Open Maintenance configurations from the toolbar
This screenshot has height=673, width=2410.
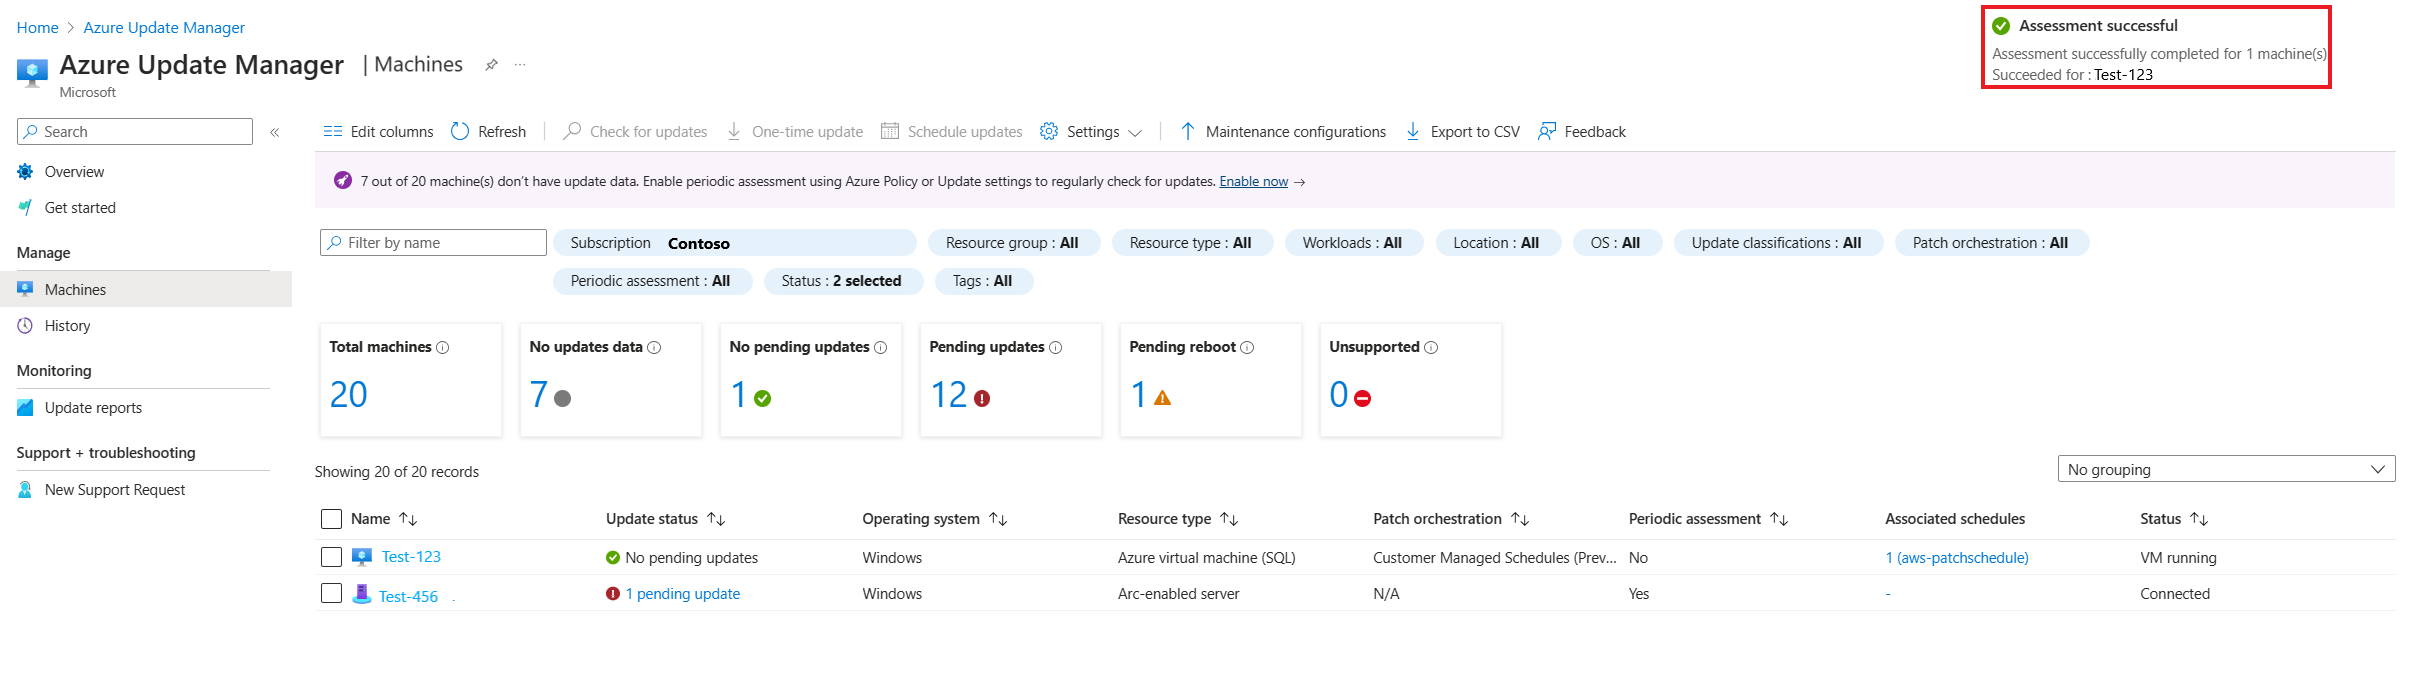tap(1283, 131)
